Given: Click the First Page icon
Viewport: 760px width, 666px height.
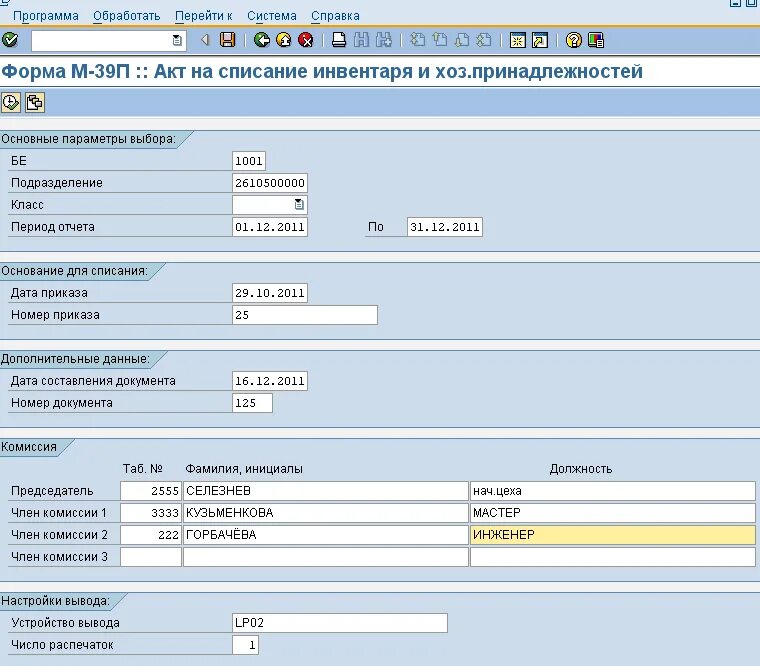Looking at the screenshot, I should pos(417,40).
